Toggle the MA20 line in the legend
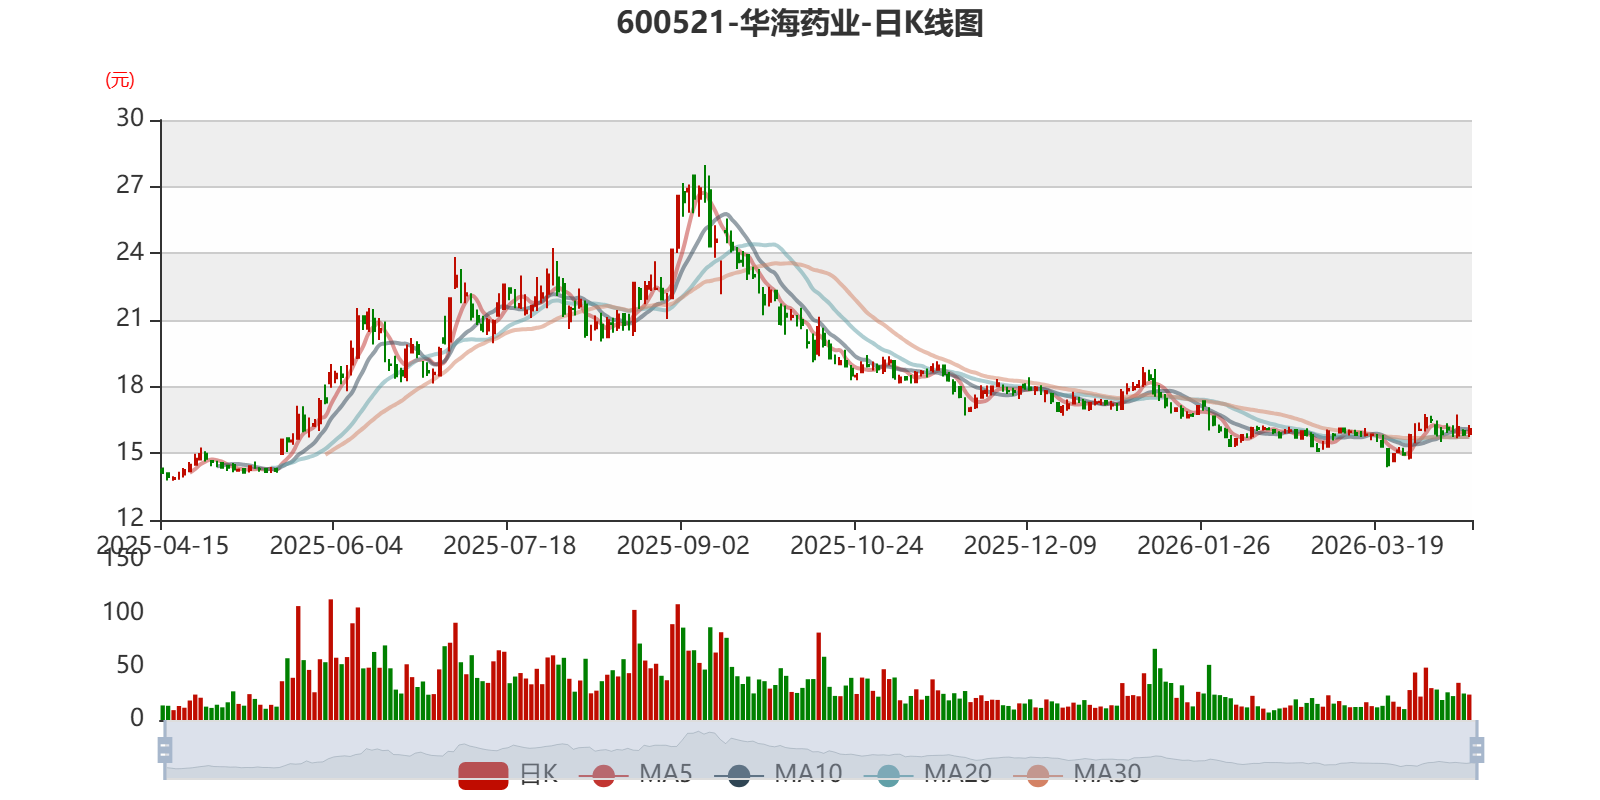 click(927, 775)
